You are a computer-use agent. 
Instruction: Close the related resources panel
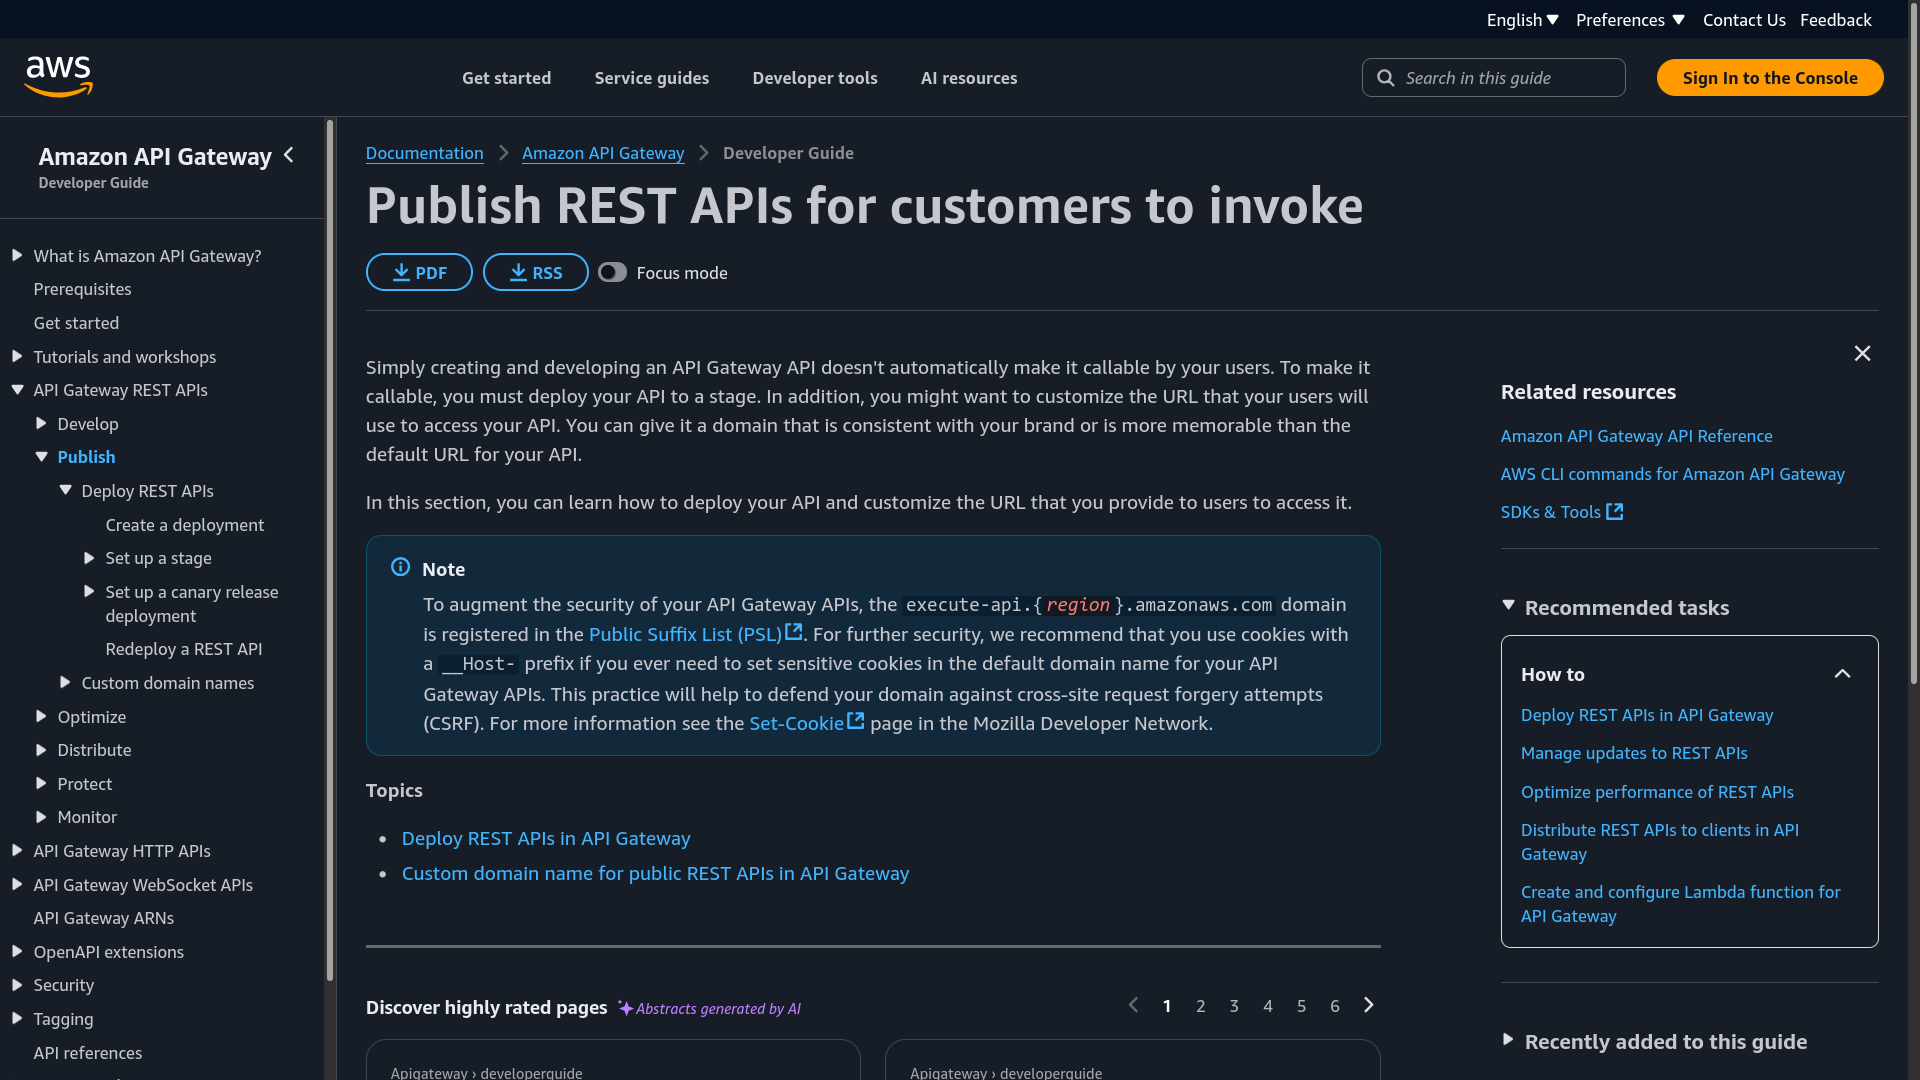coord(1862,354)
